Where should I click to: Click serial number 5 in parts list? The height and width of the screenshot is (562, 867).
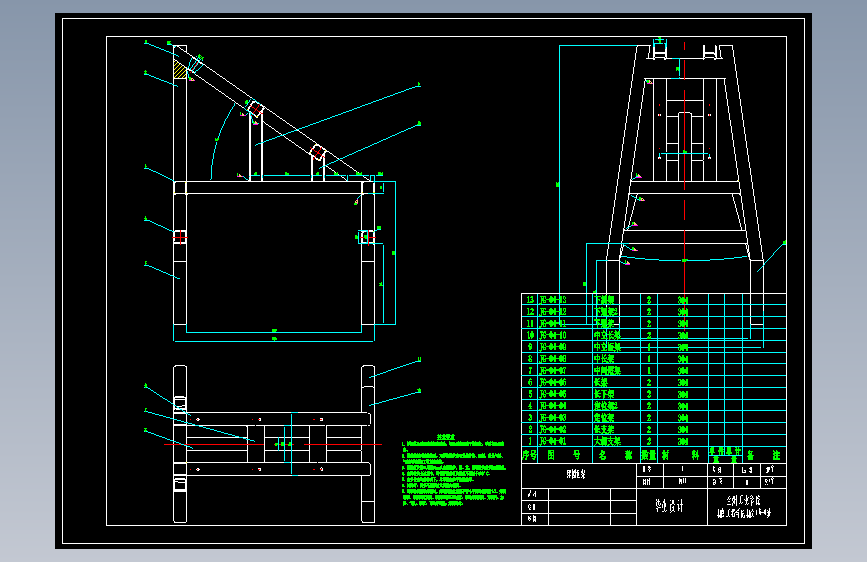tap(530, 394)
